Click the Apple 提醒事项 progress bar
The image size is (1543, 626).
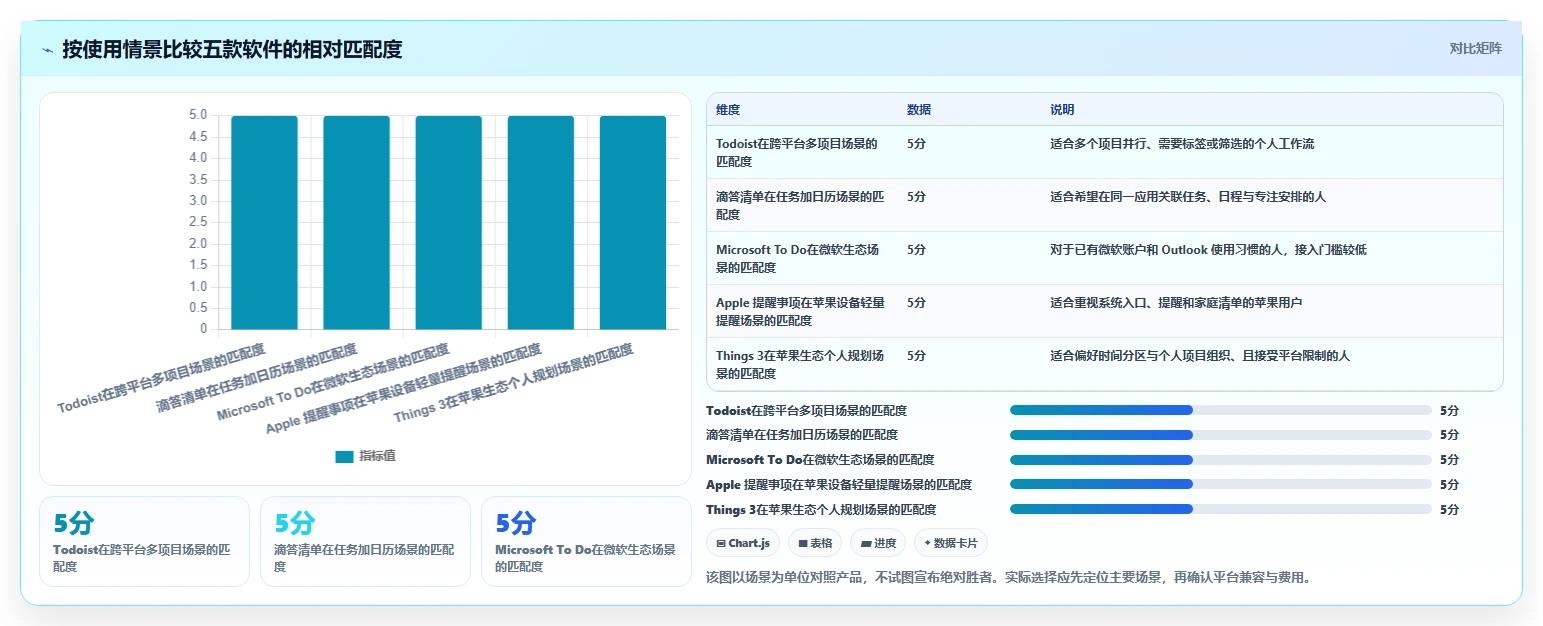click(x=1221, y=484)
